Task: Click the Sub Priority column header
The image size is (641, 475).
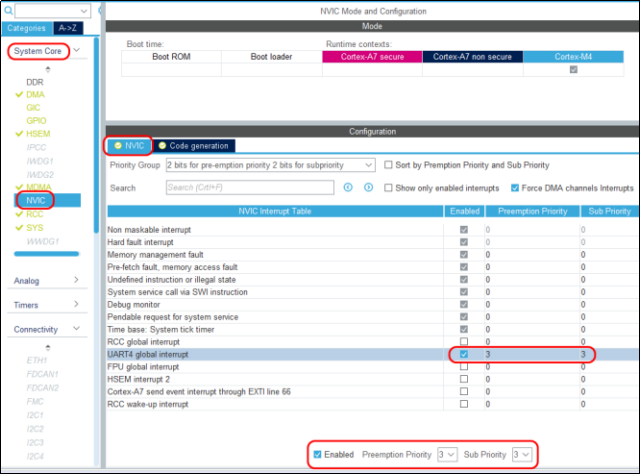Action: click(x=609, y=211)
